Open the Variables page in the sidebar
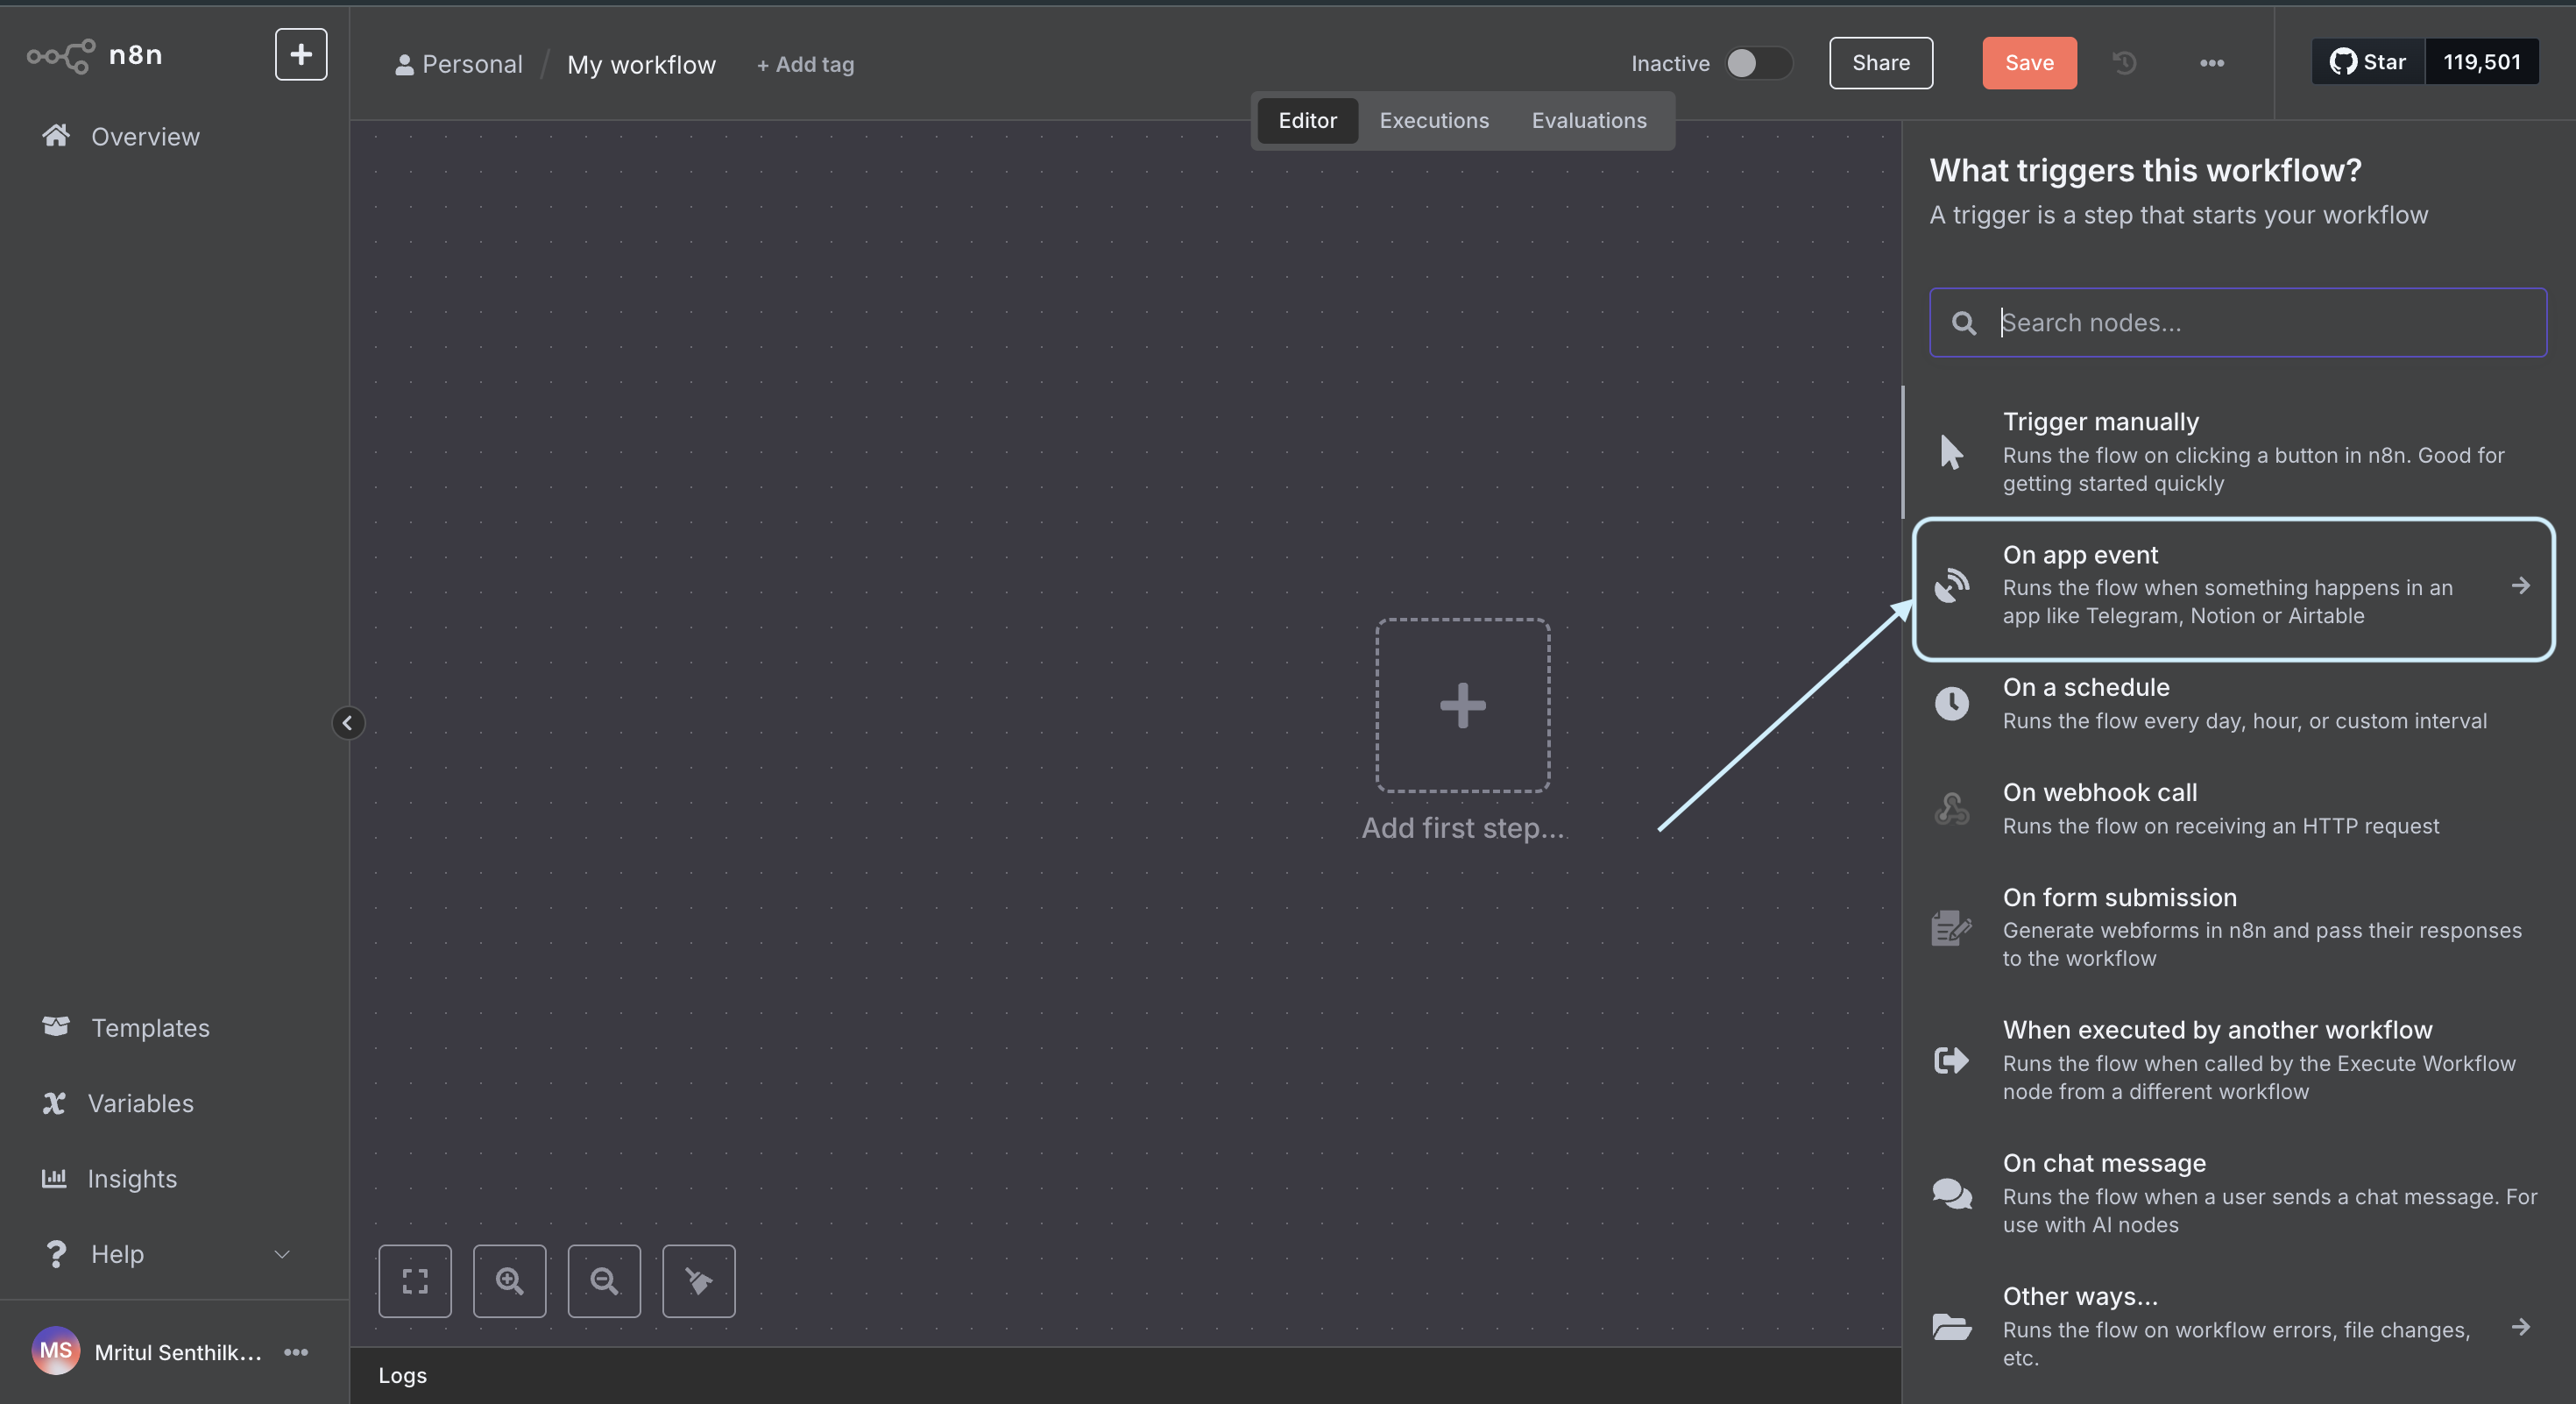This screenshot has height=1404, width=2576. coord(140,1103)
